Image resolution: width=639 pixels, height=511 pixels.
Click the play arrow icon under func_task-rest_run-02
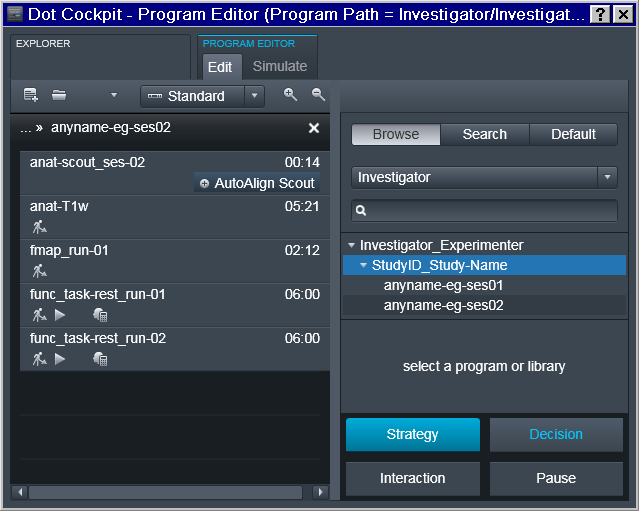pos(60,359)
